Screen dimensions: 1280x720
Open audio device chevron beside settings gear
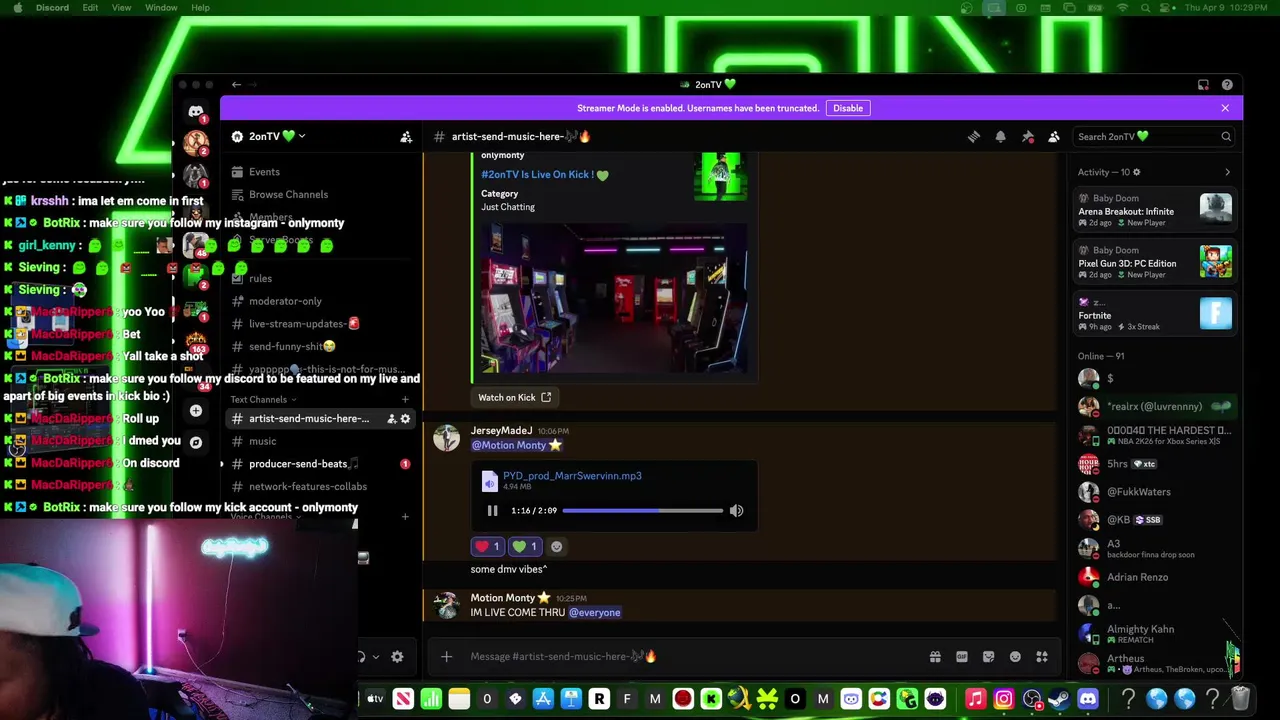pyautogui.click(x=375, y=657)
